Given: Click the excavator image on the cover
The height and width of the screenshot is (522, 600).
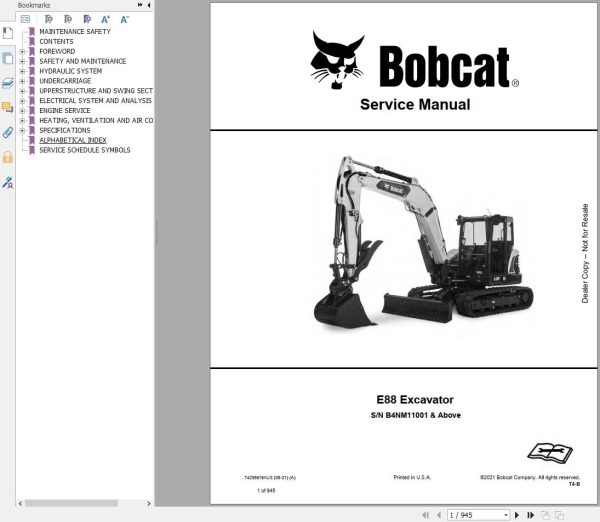Looking at the screenshot, I should [x=424, y=242].
